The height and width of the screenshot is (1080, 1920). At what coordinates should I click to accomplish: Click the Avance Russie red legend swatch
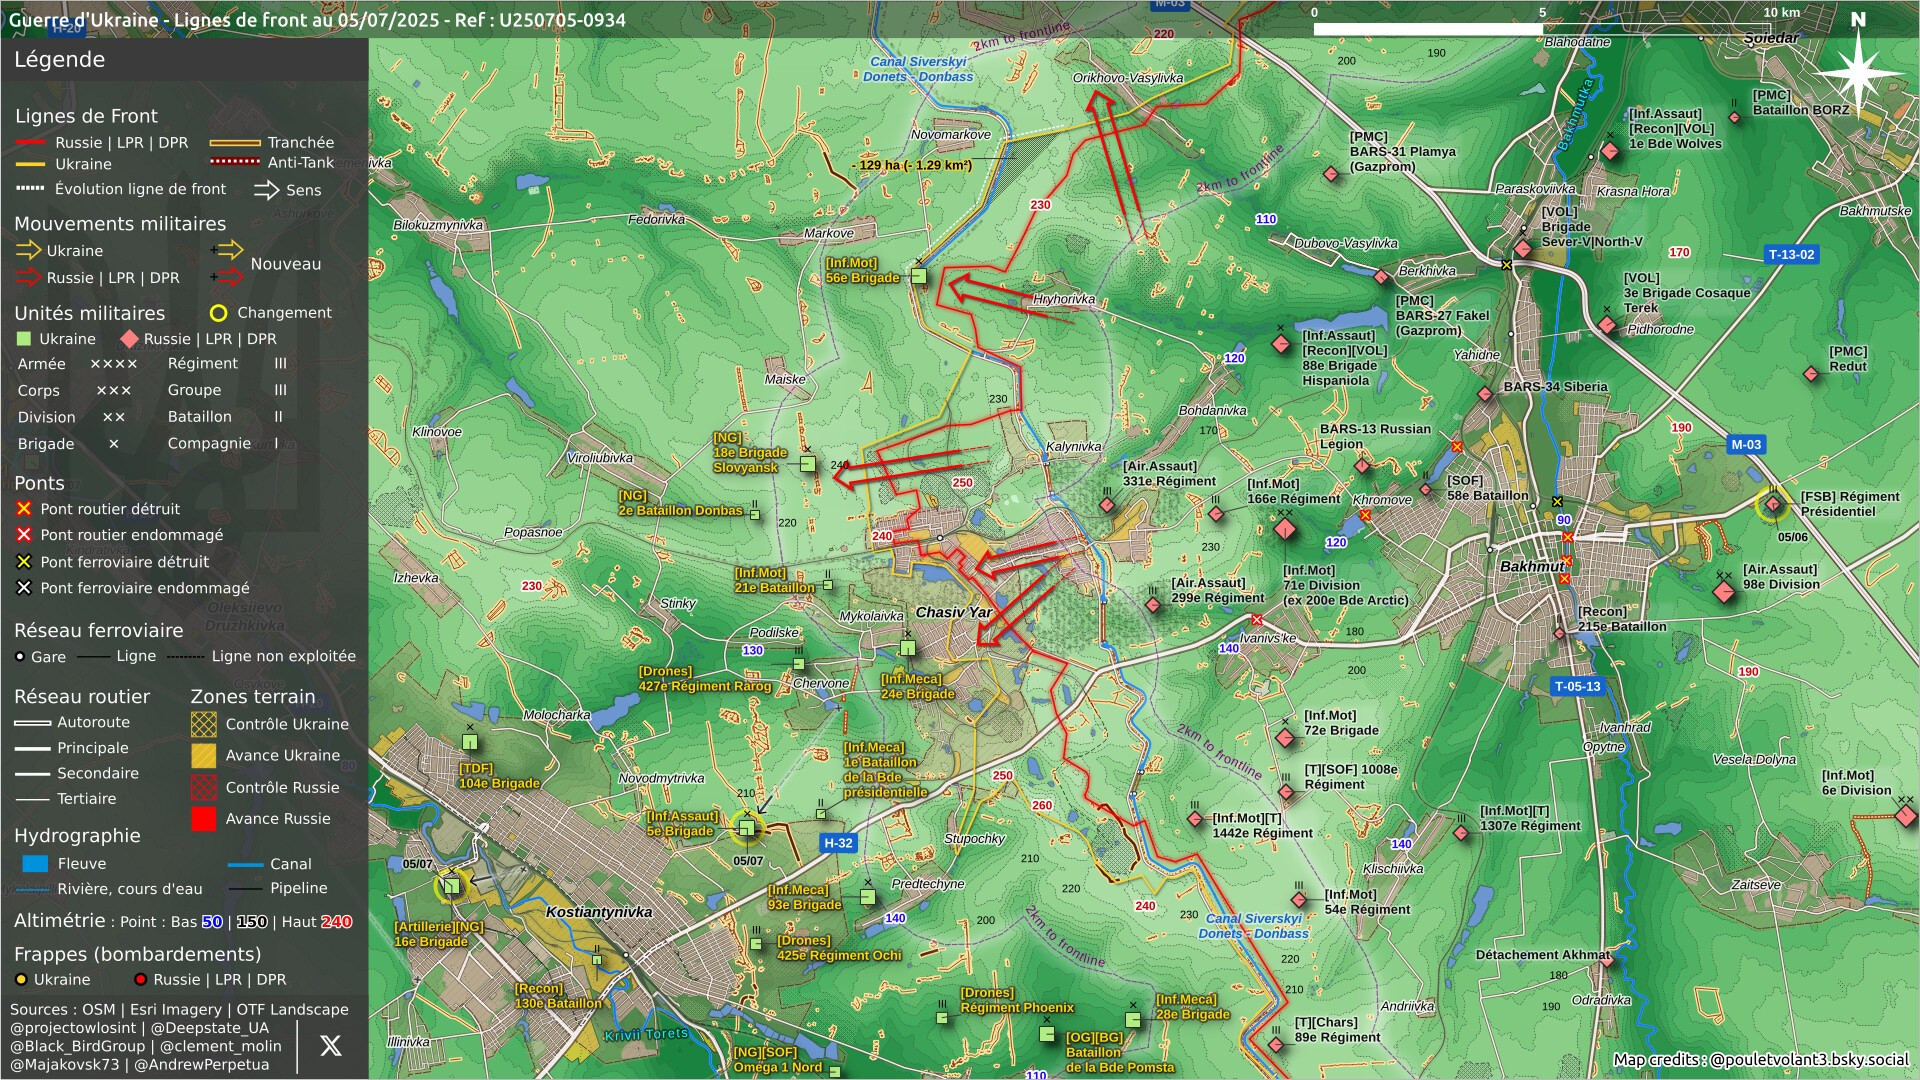point(204,819)
